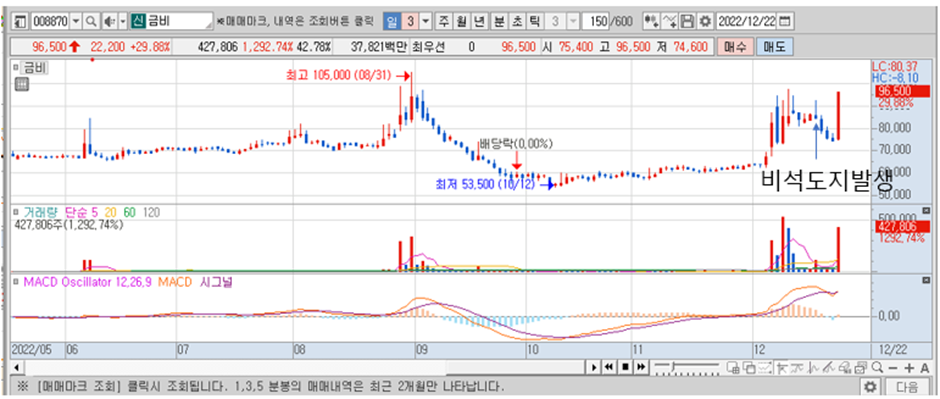Click the A text annotation icon
The image size is (940, 399).
point(924,367)
